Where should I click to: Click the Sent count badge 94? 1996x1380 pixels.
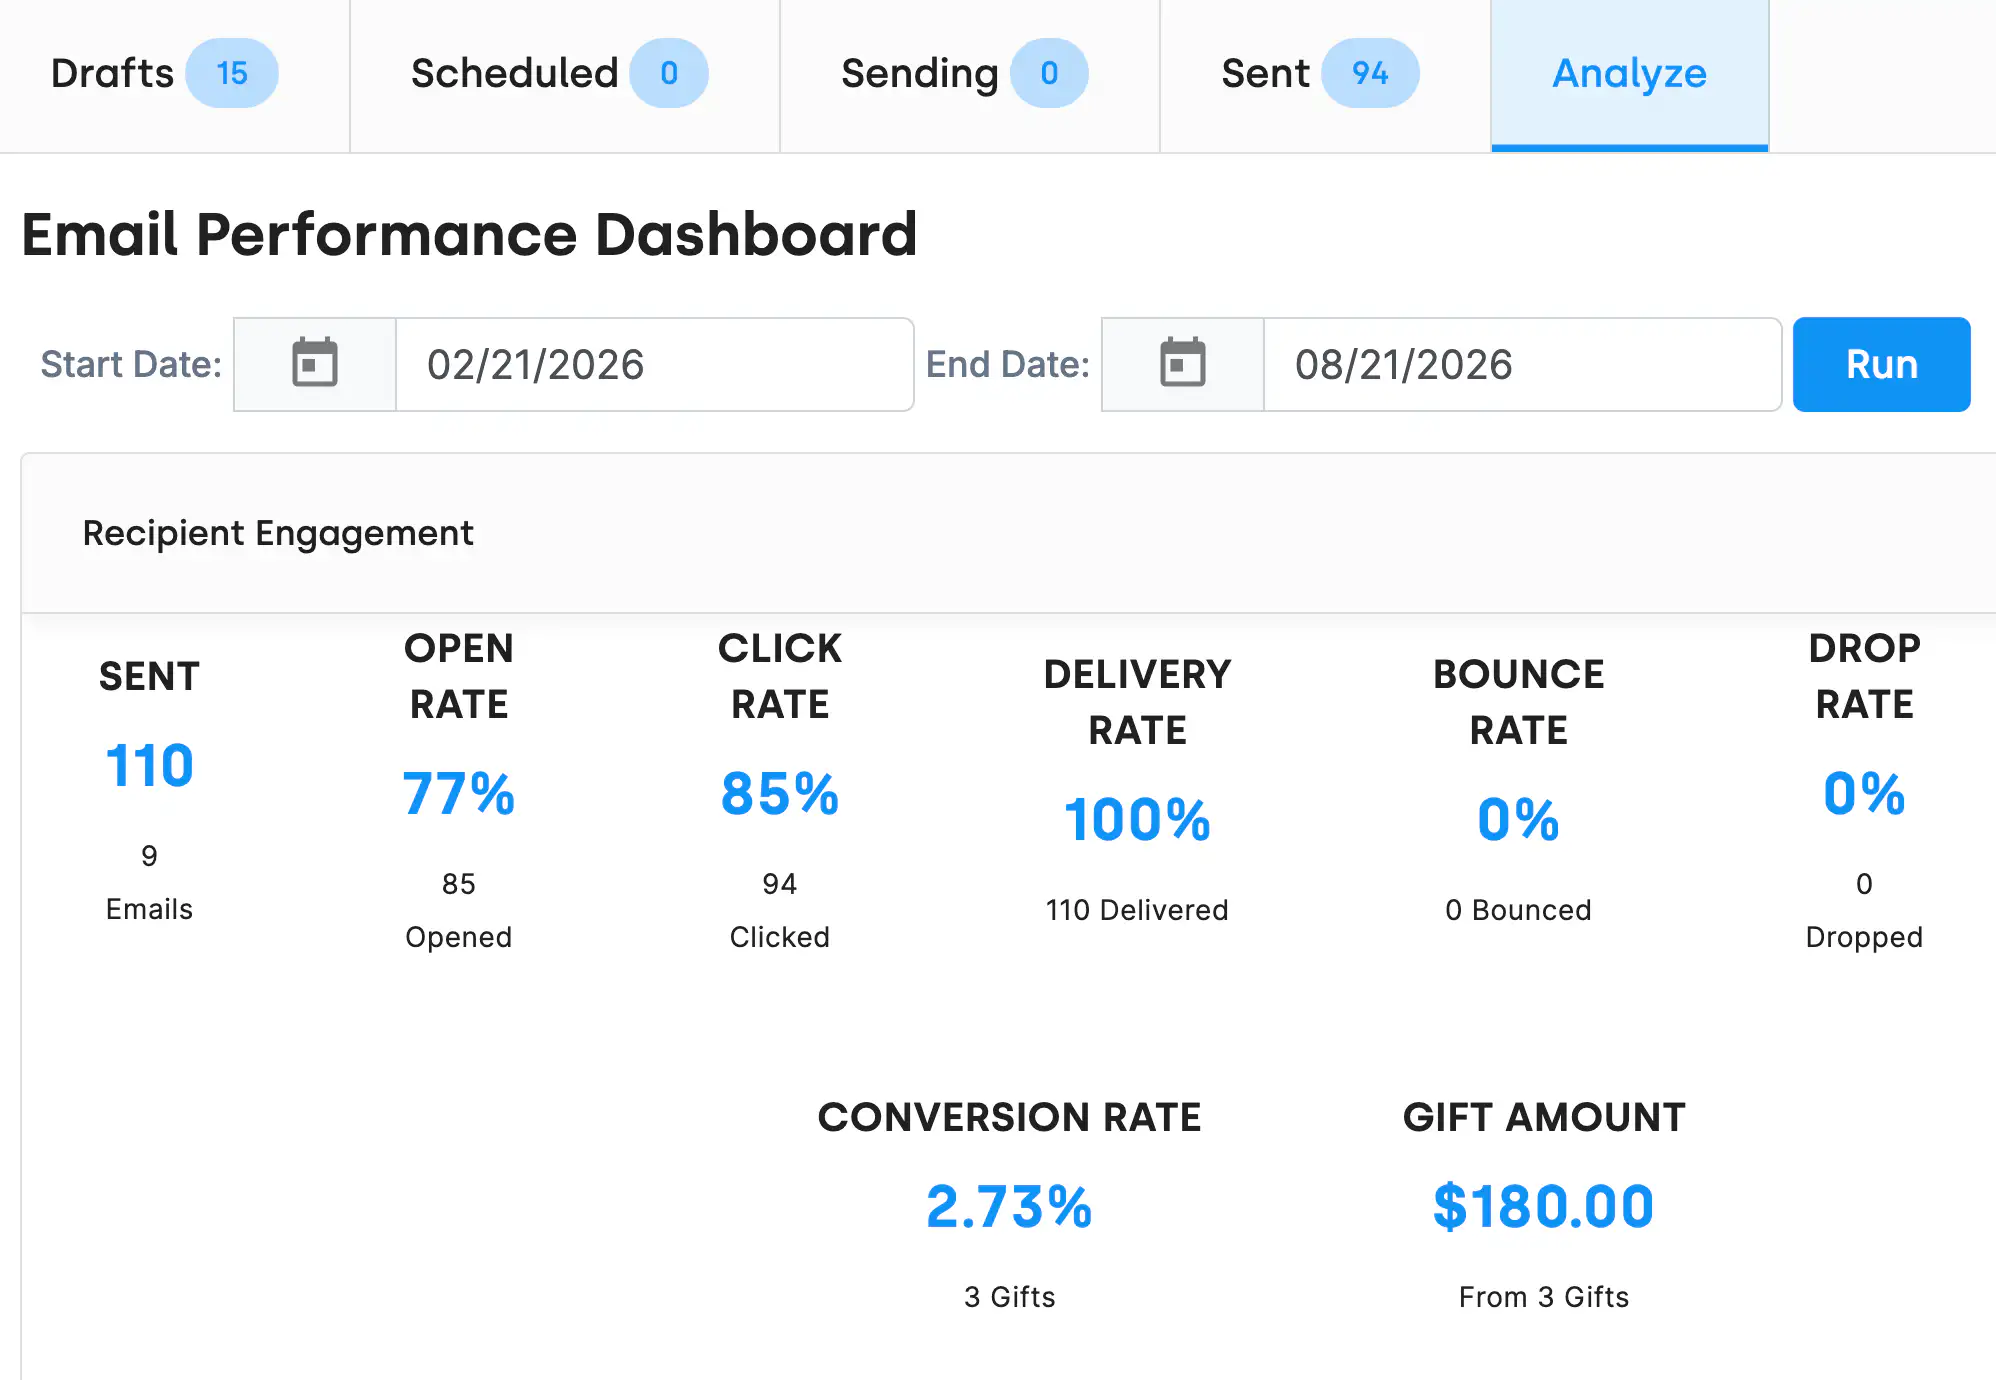[x=1370, y=73]
